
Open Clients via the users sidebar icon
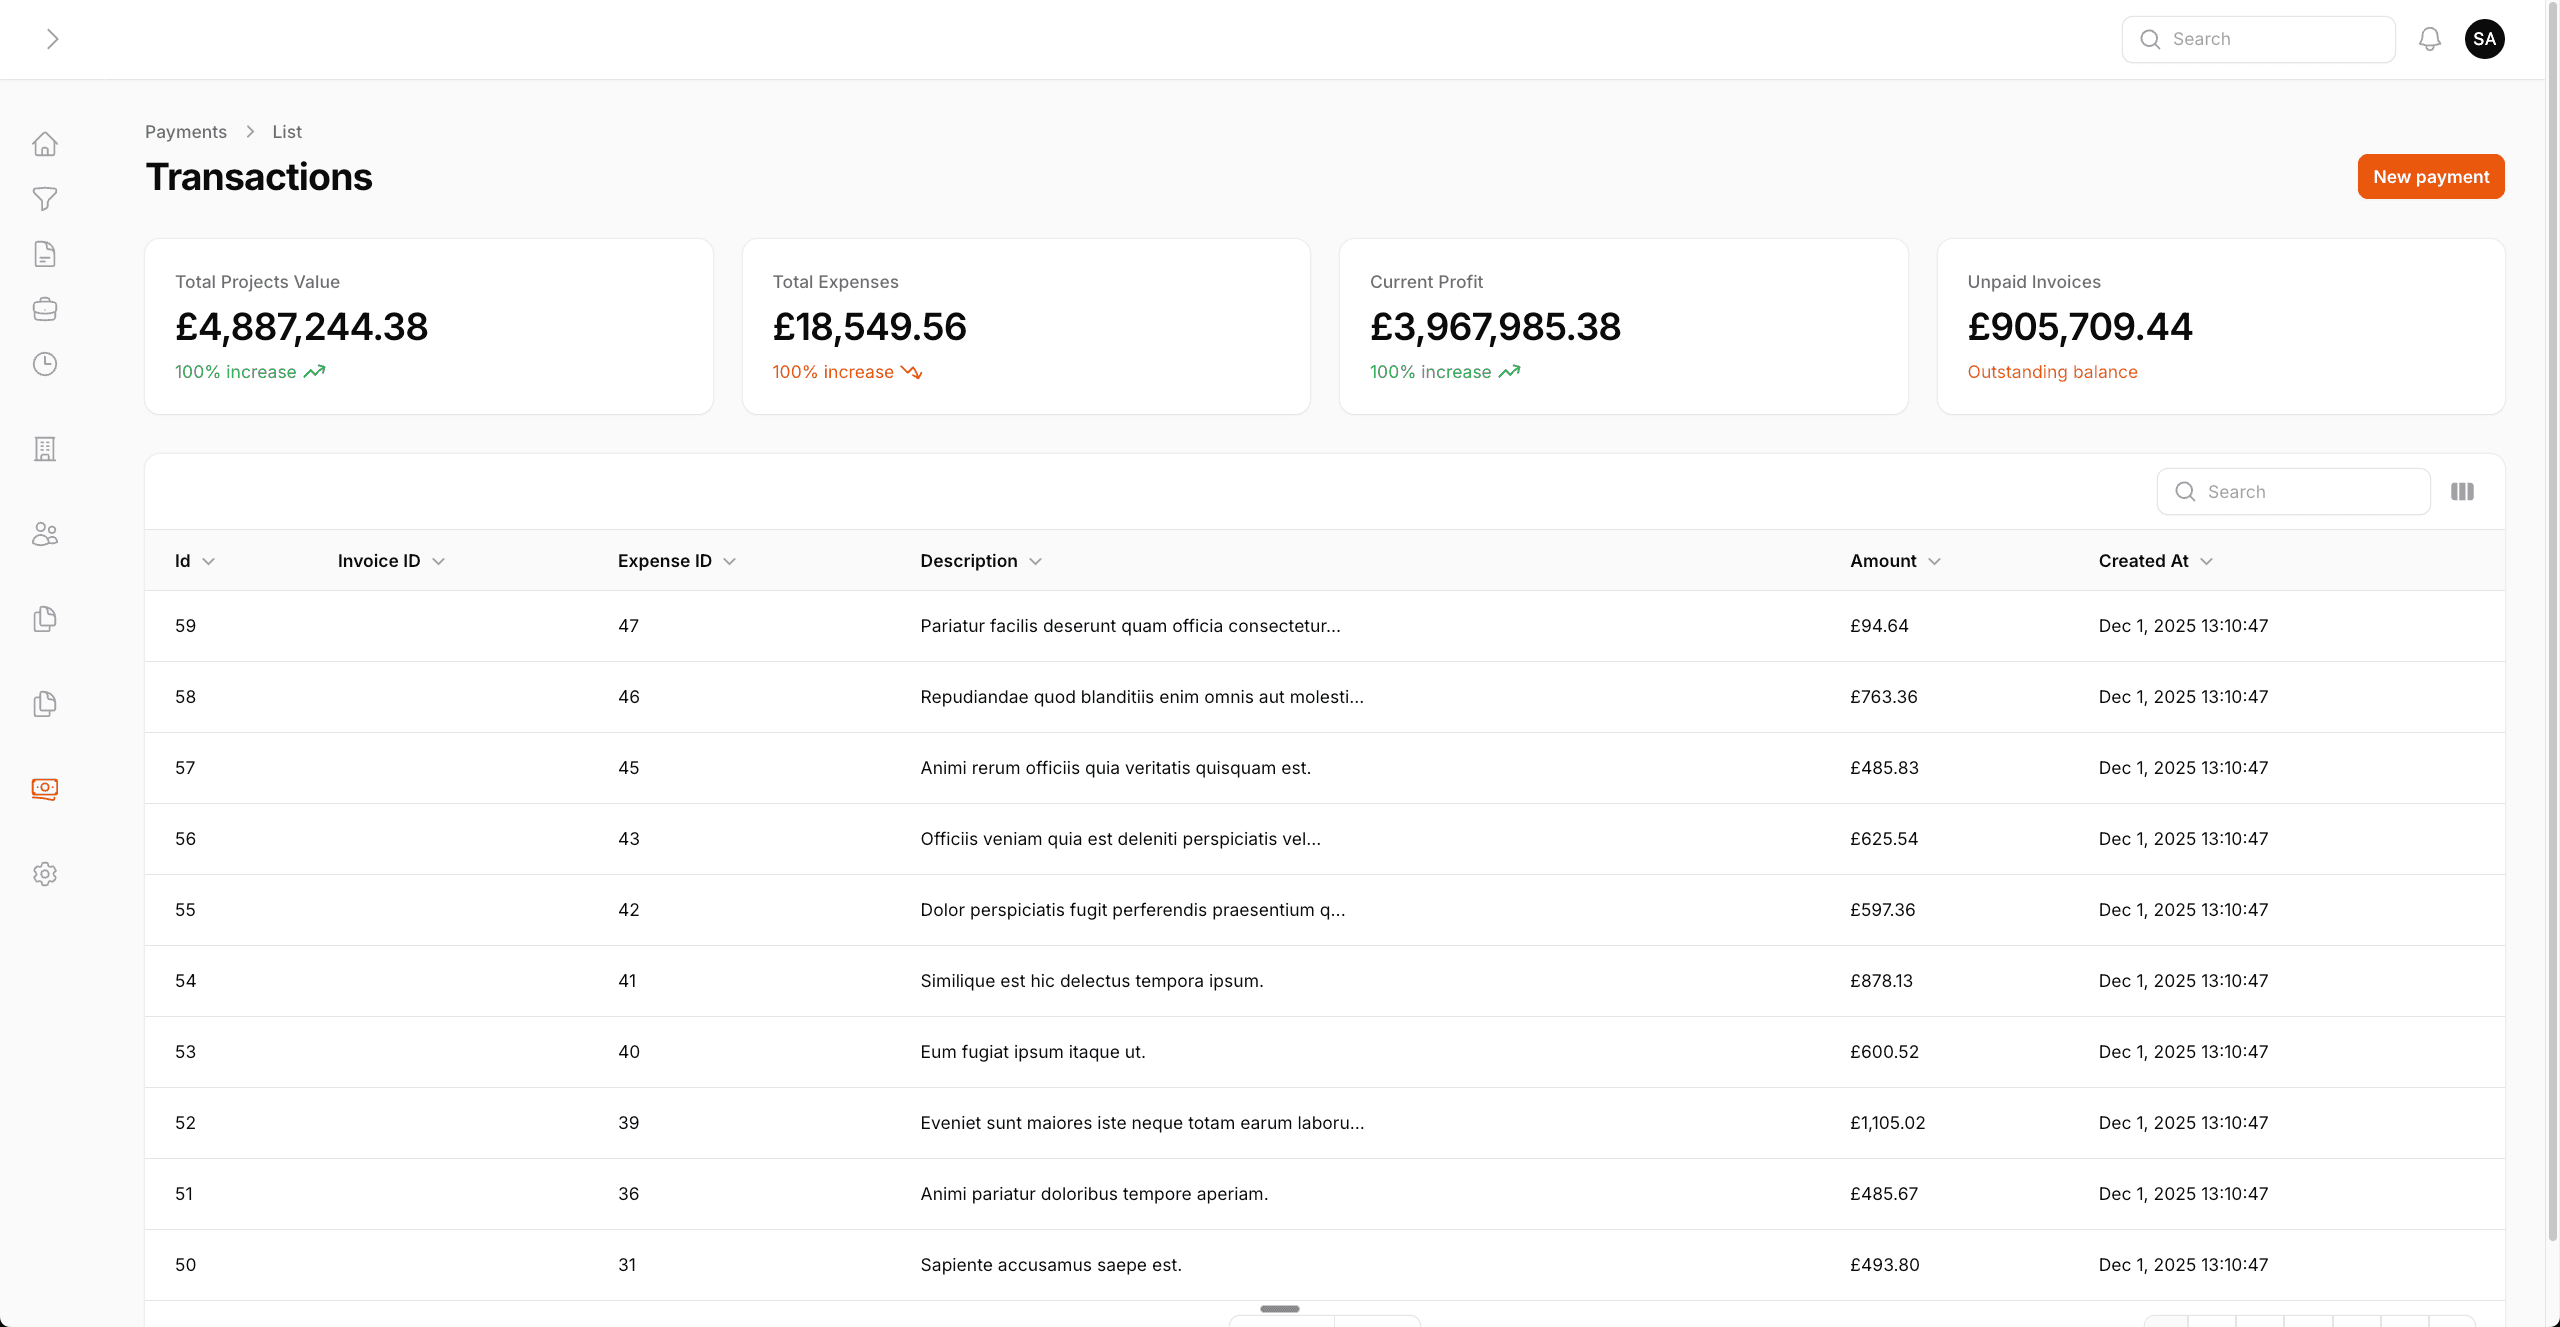(45, 533)
